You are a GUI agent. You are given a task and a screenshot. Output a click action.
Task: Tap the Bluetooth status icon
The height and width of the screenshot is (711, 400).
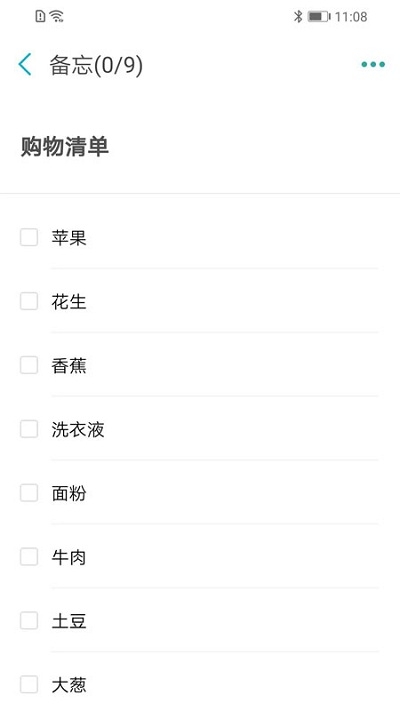298,17
